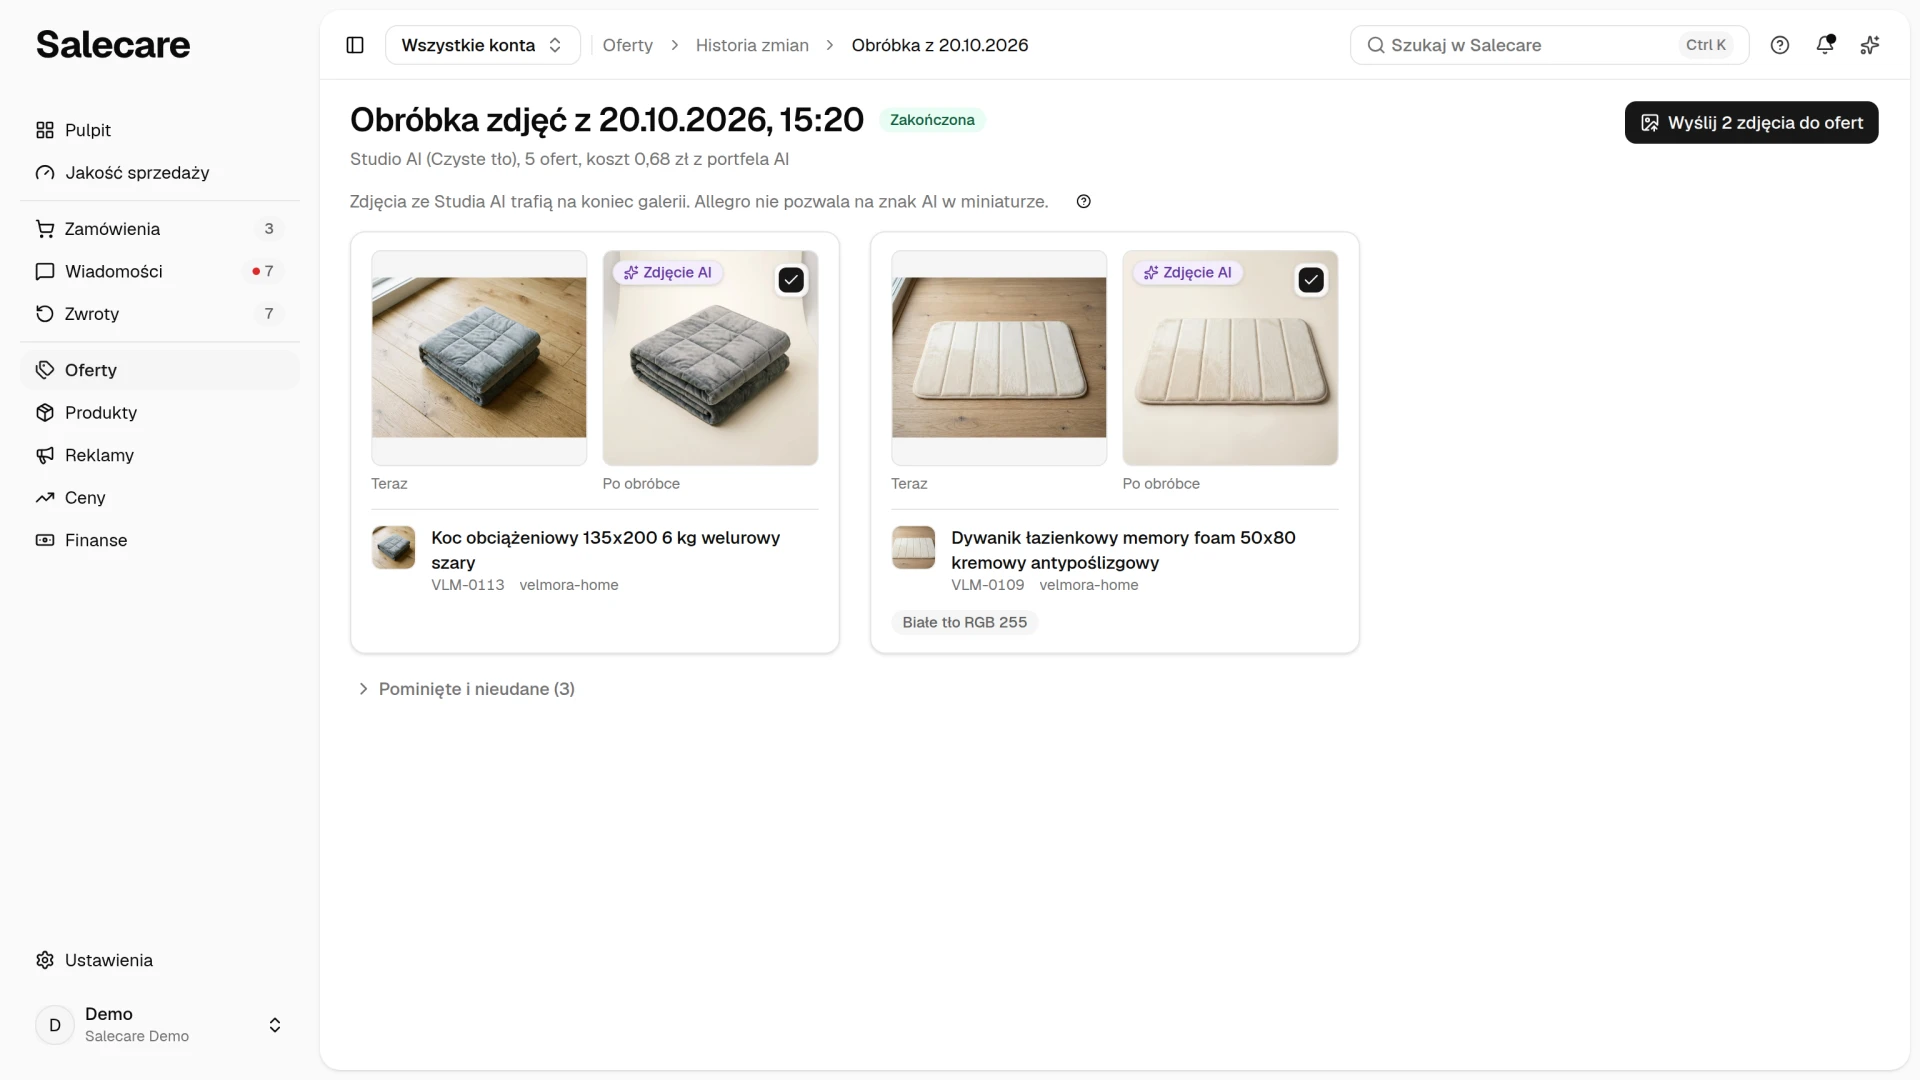Toggle the sidebar panel icon
Viewport: 1920px width, 1080px height.
click(355, 45)
